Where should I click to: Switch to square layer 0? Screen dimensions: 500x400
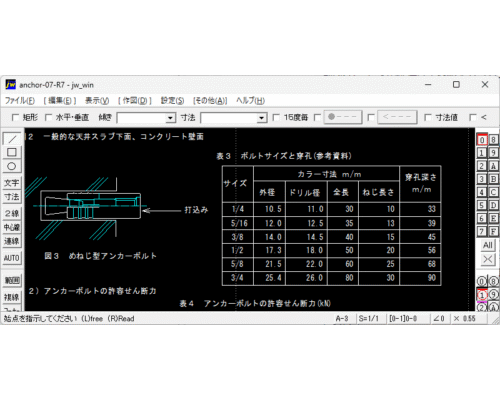point(482,140)
